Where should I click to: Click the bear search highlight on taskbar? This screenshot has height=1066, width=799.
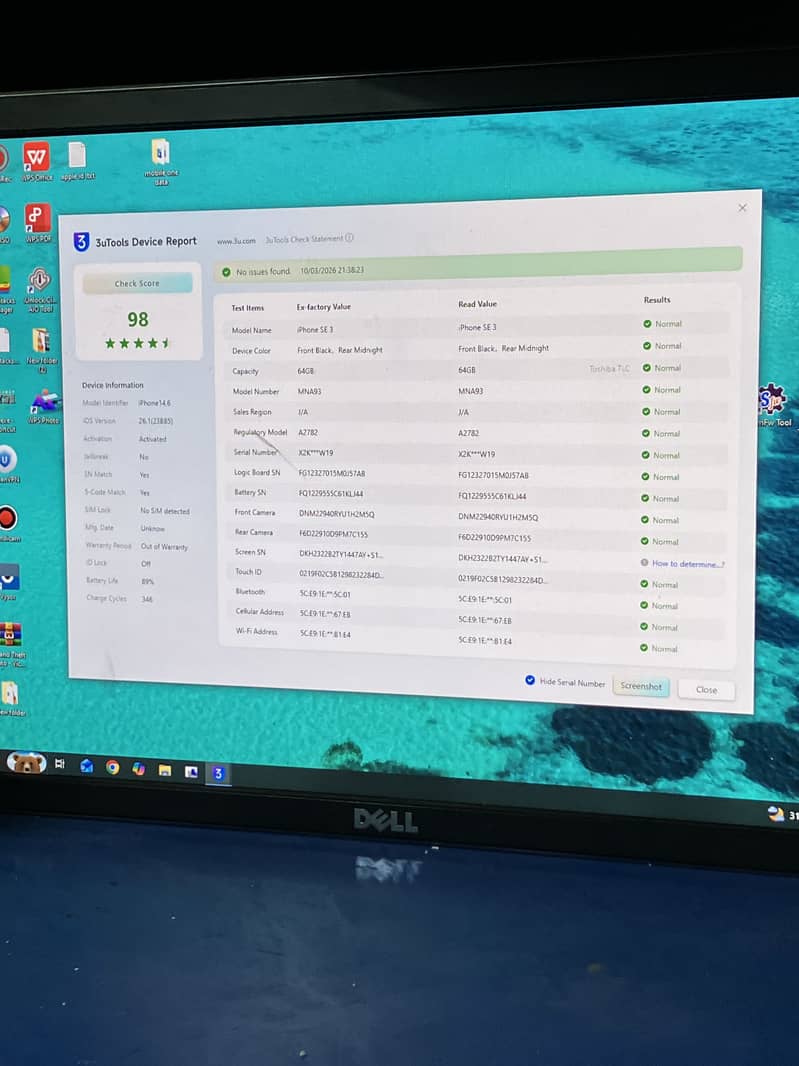[26, 763]
